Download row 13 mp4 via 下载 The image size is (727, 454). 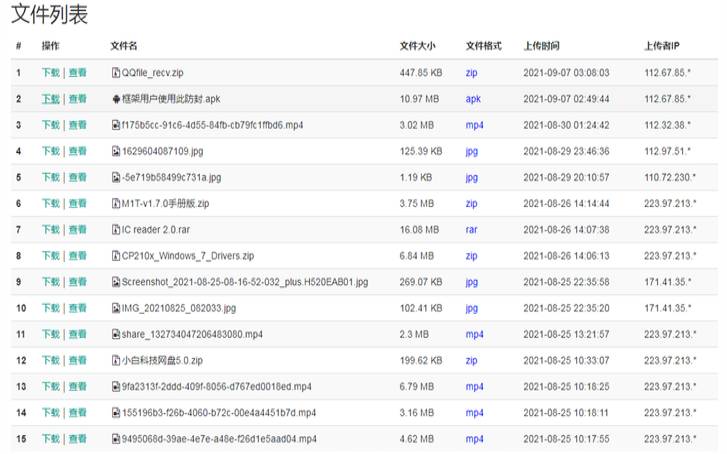[51, 386]
